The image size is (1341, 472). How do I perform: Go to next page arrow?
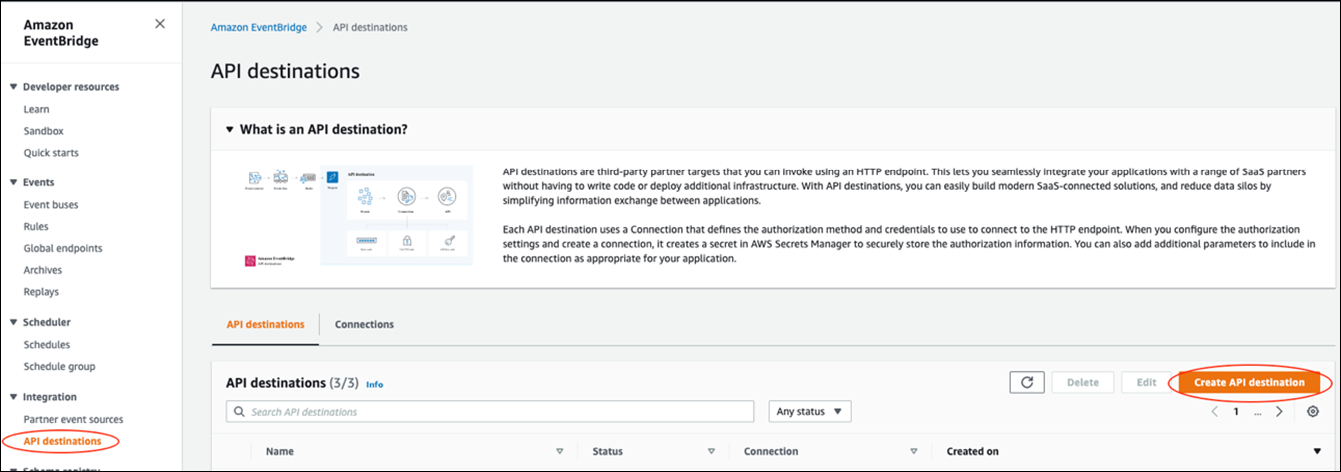pyautogui.click(x=1279, y=412)
